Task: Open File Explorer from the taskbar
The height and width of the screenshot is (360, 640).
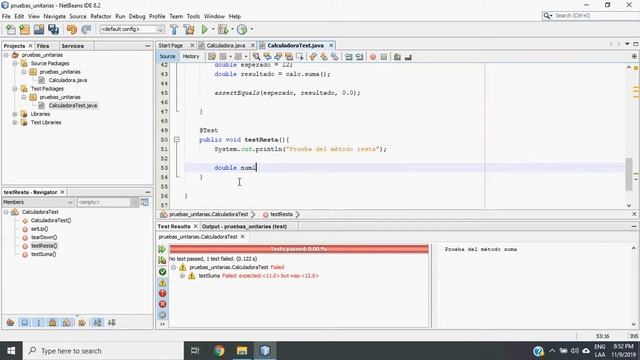Action: (242, 351)
